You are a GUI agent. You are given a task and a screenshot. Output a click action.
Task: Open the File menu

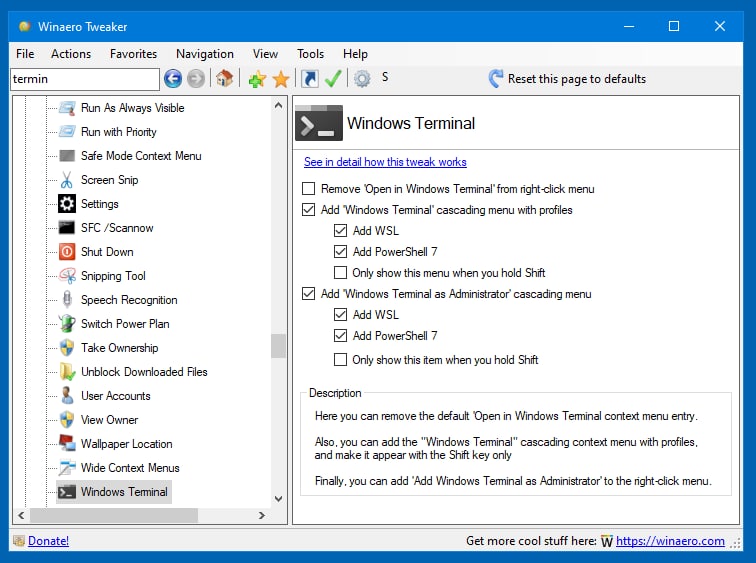click(25, 54)
